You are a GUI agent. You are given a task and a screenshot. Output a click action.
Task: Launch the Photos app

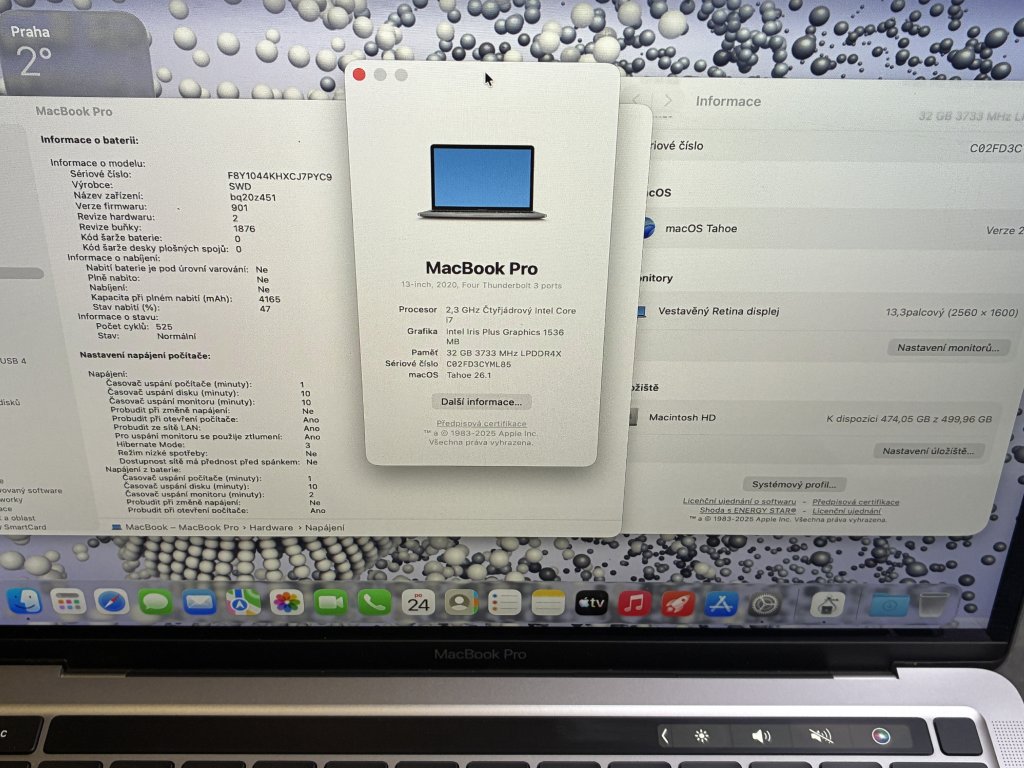click(287, 602)
